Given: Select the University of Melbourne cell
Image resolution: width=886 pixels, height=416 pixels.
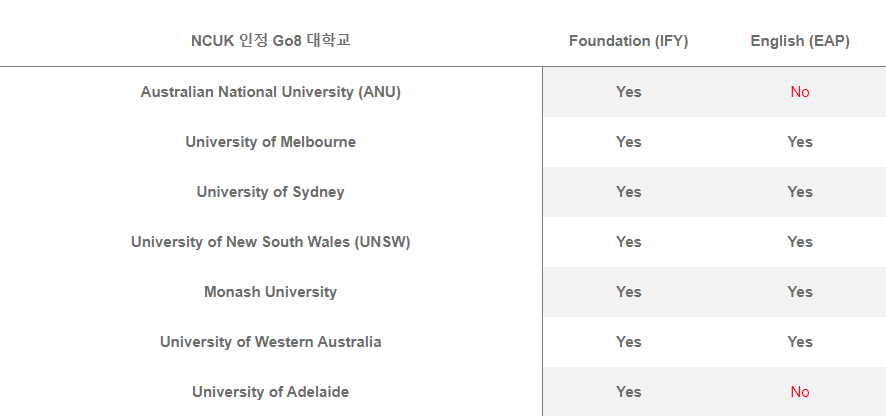Looking at the screenshot, I should (x=271, y=142).
